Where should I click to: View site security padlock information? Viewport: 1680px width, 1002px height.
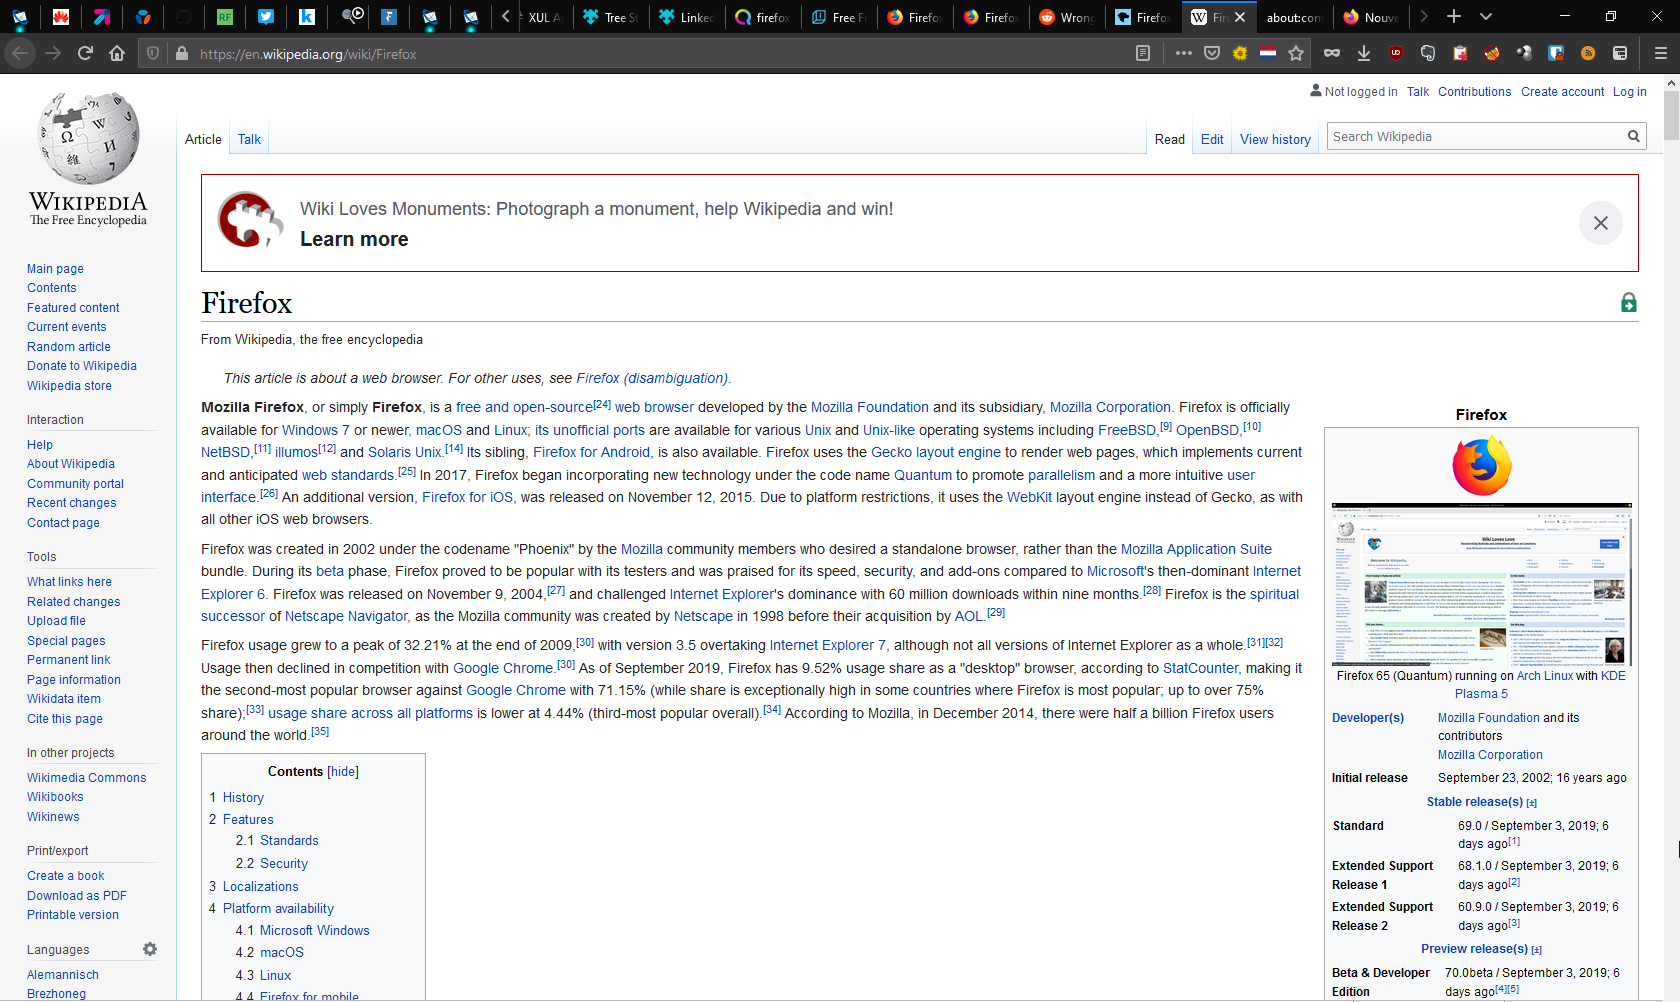pos(182,53)
